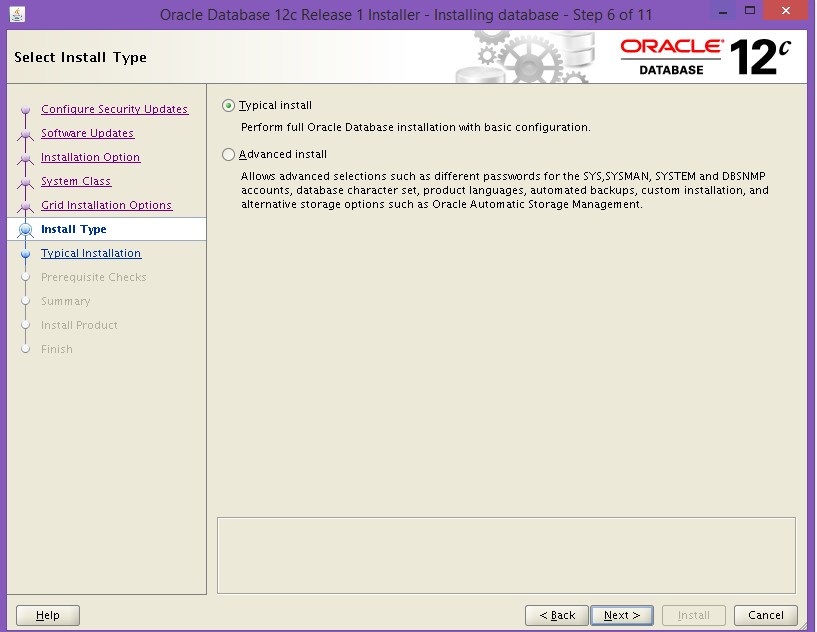Click the Java icon in title bar
Screen dimensions: 817x632
[x=17, y=15]
